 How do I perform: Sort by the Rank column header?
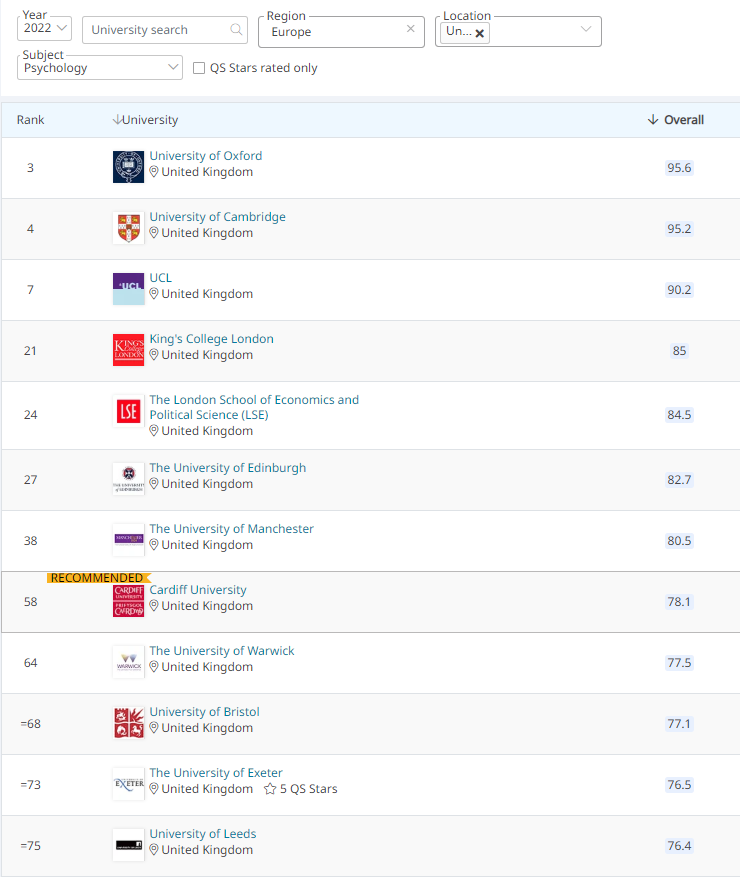(30, 120)
